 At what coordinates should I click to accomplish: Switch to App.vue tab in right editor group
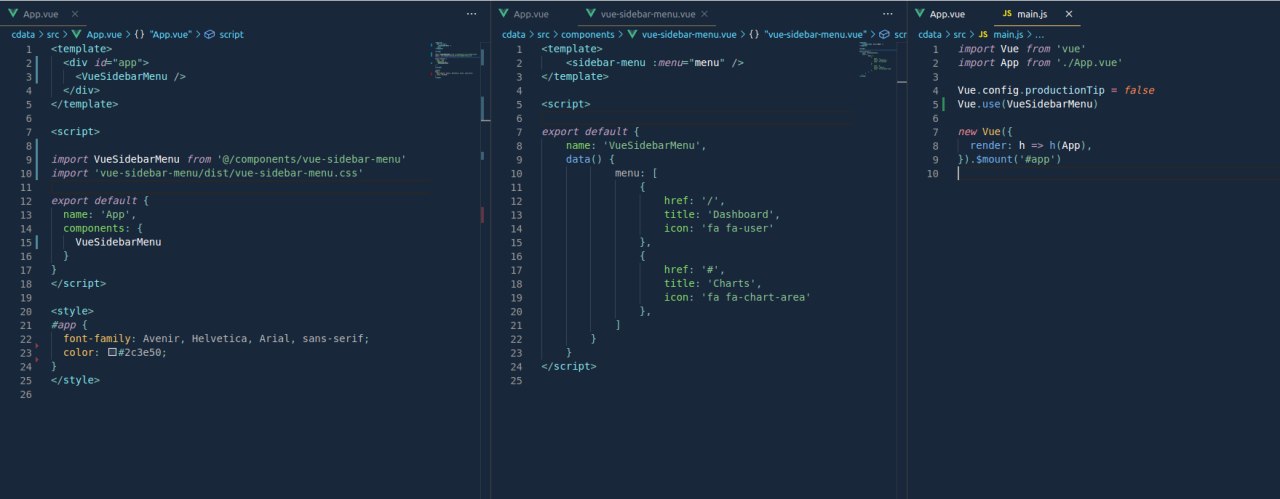click(947, 14)
